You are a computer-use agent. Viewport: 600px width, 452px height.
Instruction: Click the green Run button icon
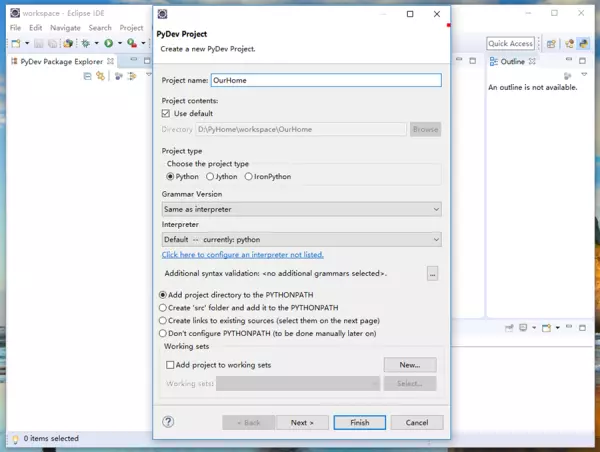109,43
